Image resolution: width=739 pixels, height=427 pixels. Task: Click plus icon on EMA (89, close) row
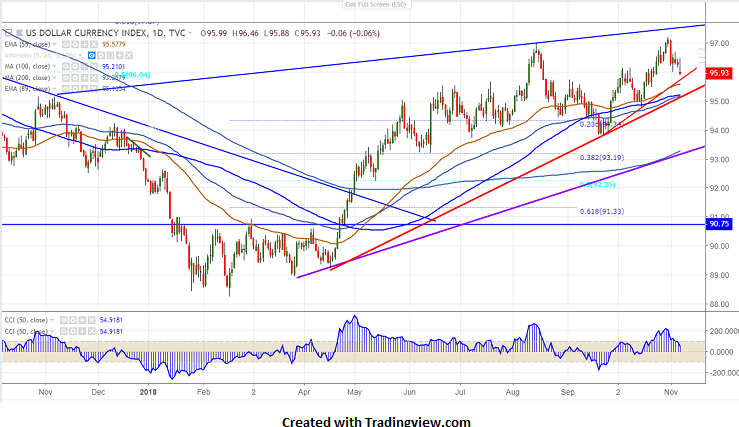pos(84,89)
